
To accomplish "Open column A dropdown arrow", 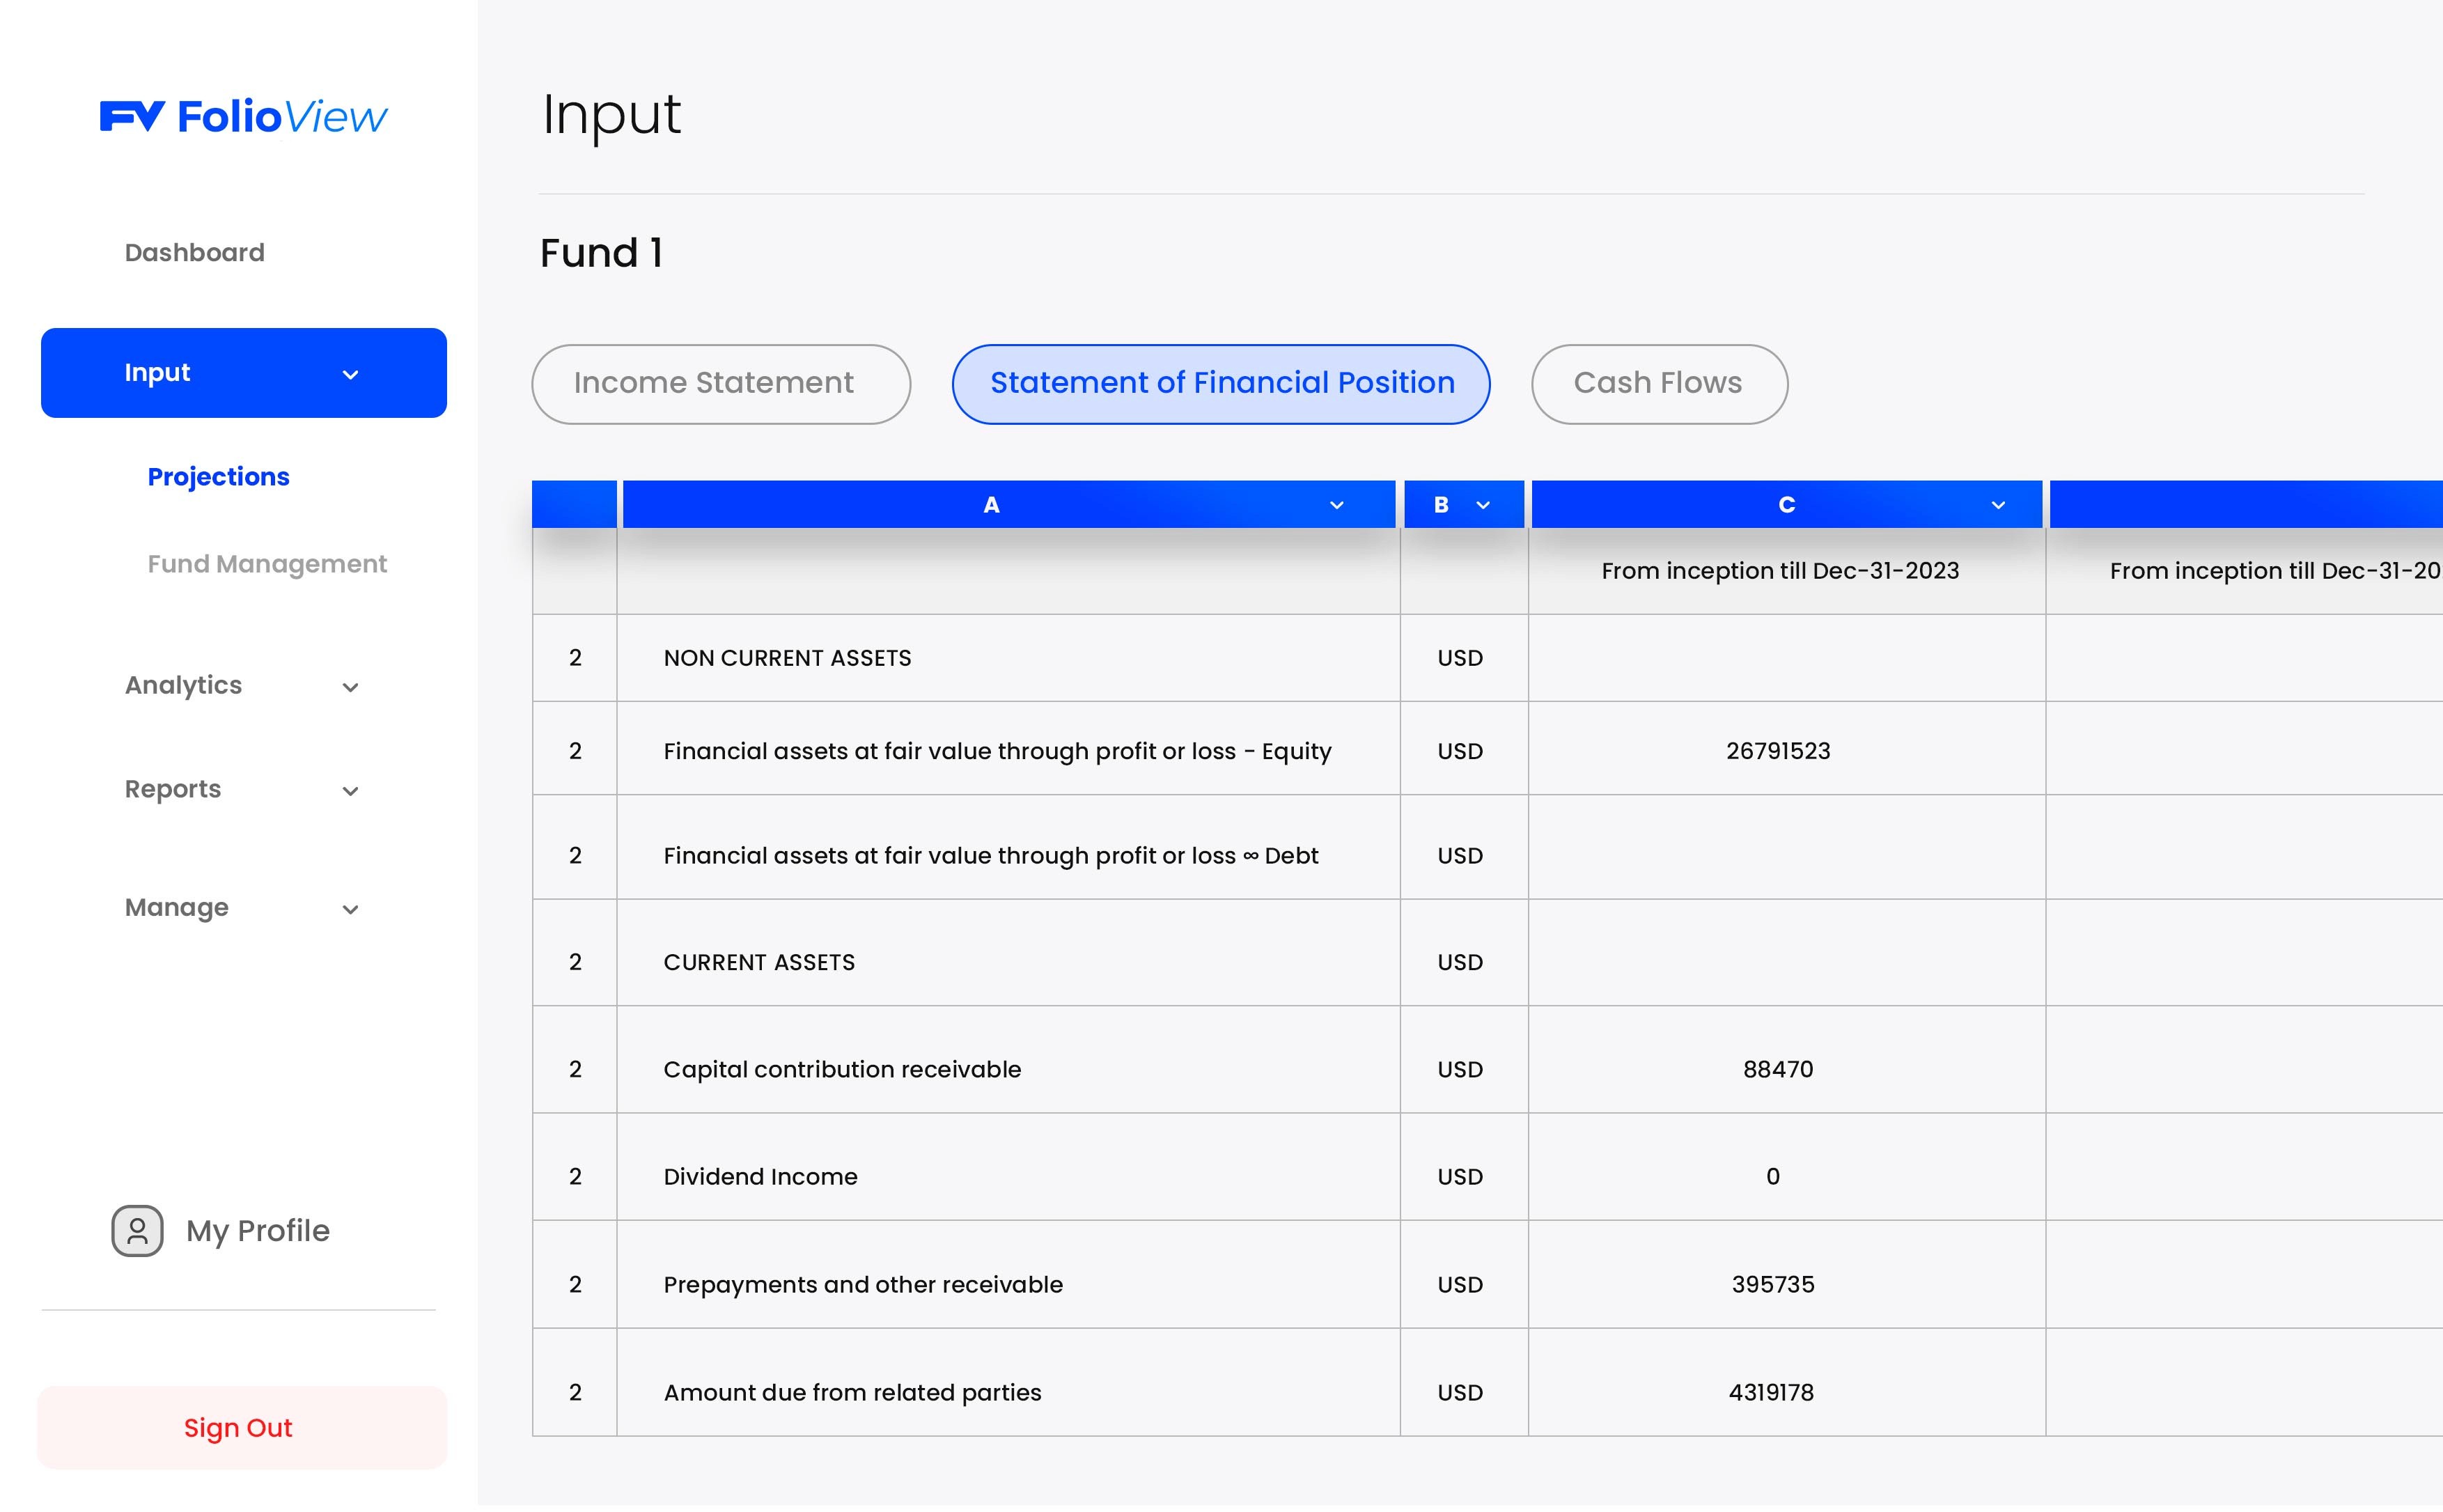I will click(1336, 505).
